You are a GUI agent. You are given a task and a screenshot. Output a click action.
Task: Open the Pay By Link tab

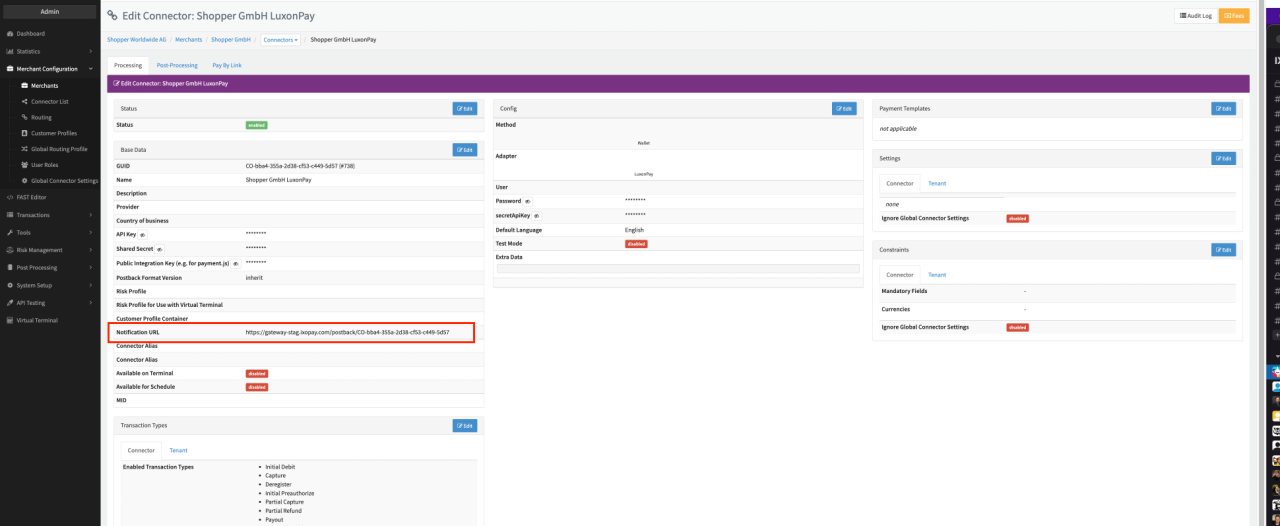226,65
